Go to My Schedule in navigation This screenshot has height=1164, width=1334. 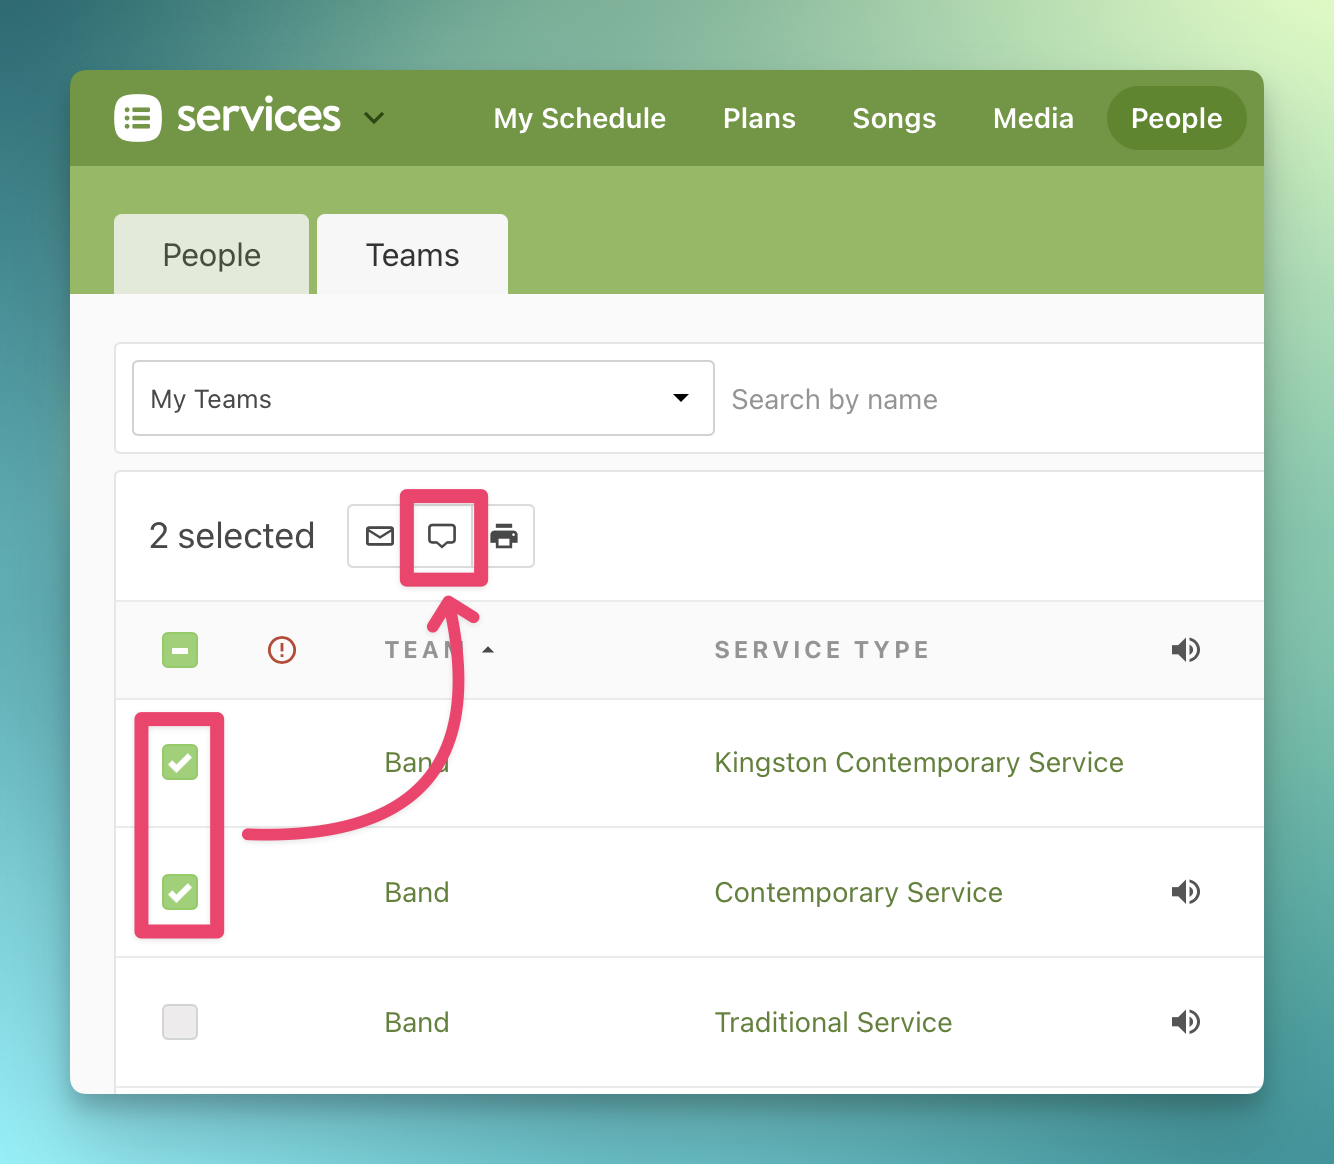[579, 118]
